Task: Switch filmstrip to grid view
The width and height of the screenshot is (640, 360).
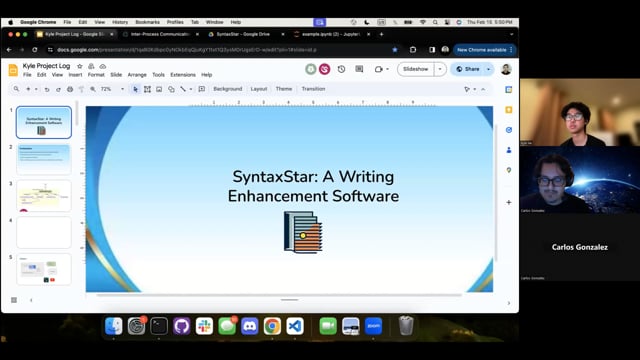Action: click(x=14, y=300)
